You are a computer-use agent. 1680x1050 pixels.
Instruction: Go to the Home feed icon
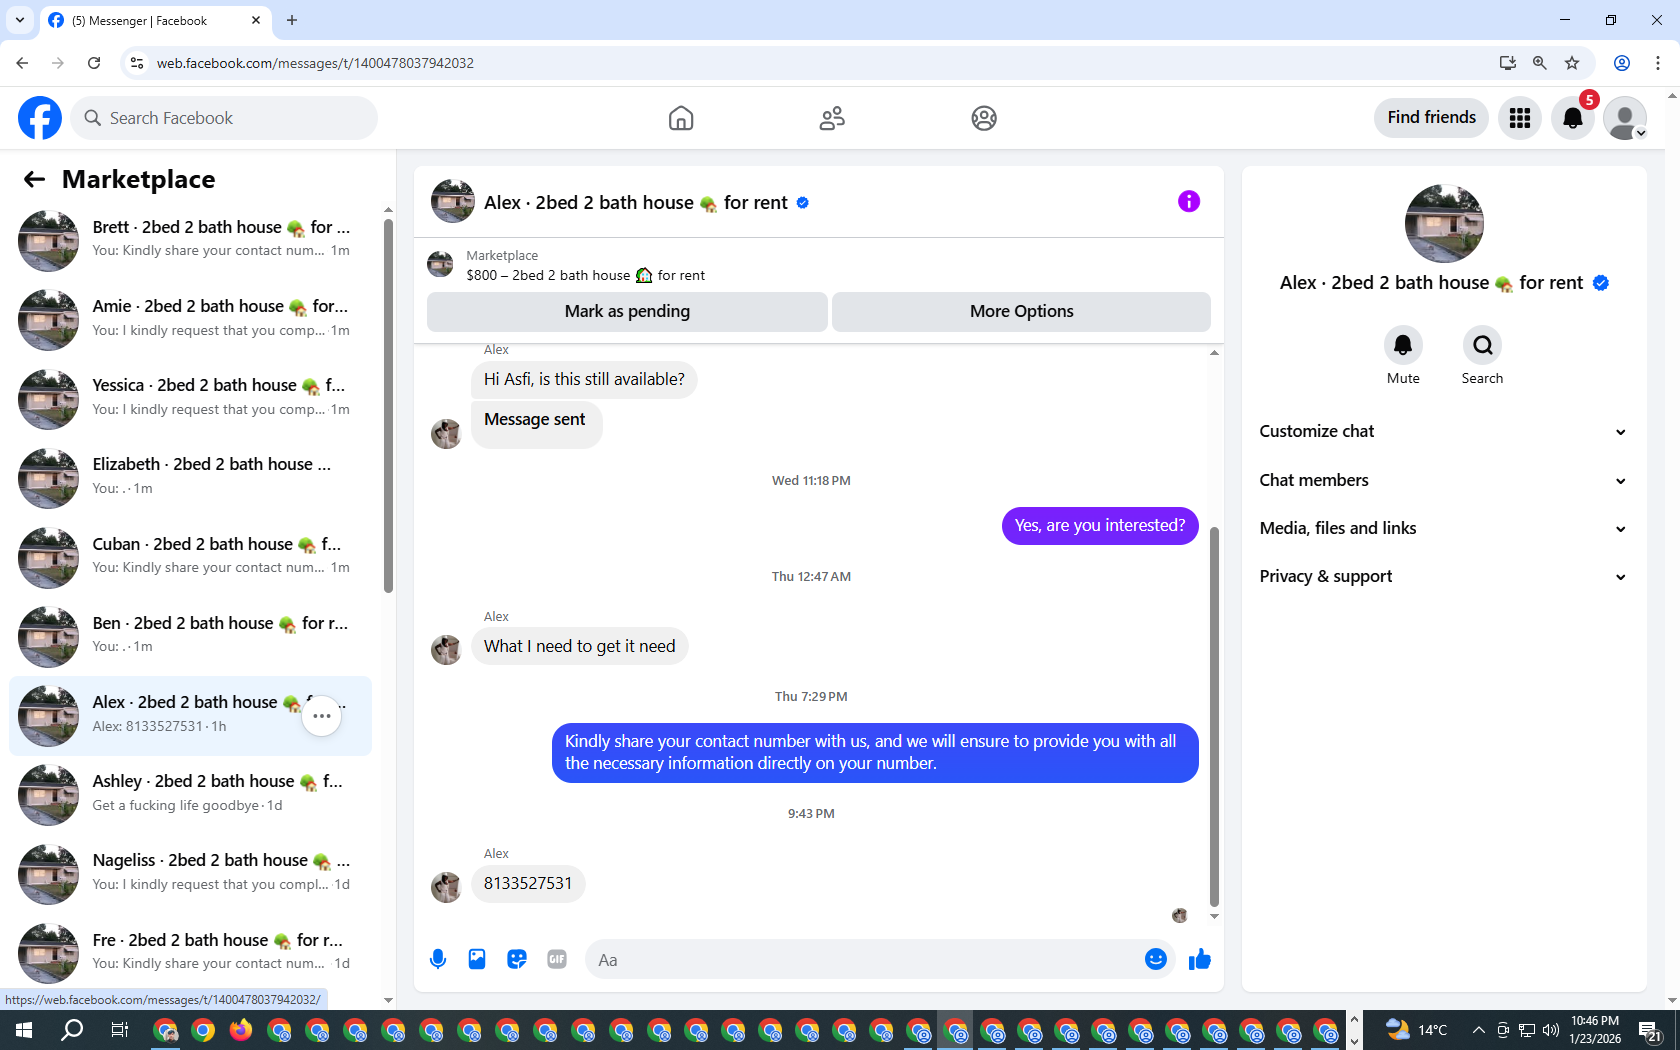click(x=681, y=118)
